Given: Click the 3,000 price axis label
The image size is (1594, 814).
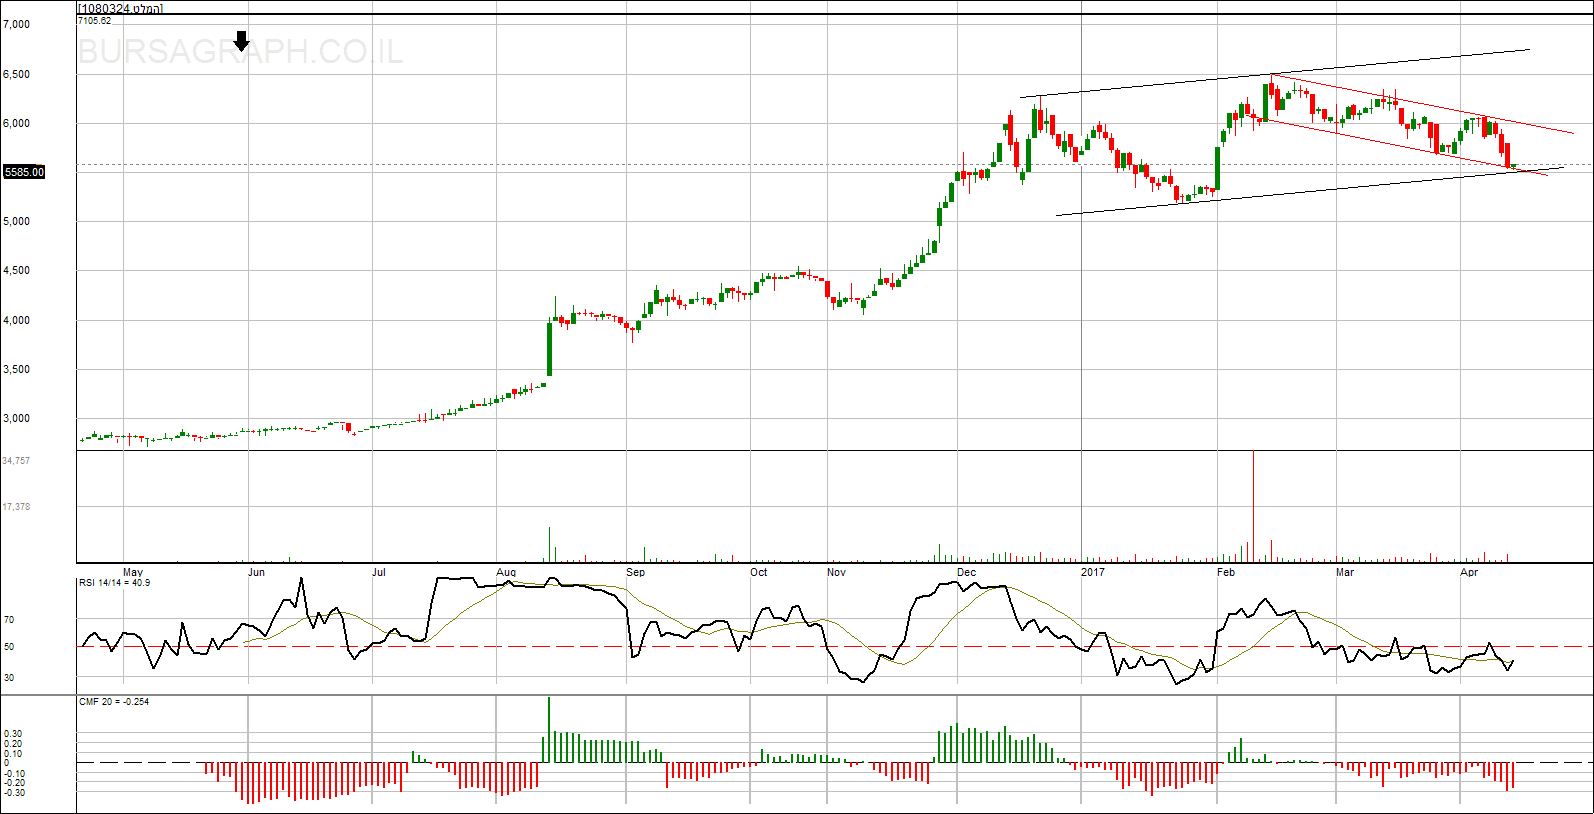Looking at the screenshot, I should 16,418.
